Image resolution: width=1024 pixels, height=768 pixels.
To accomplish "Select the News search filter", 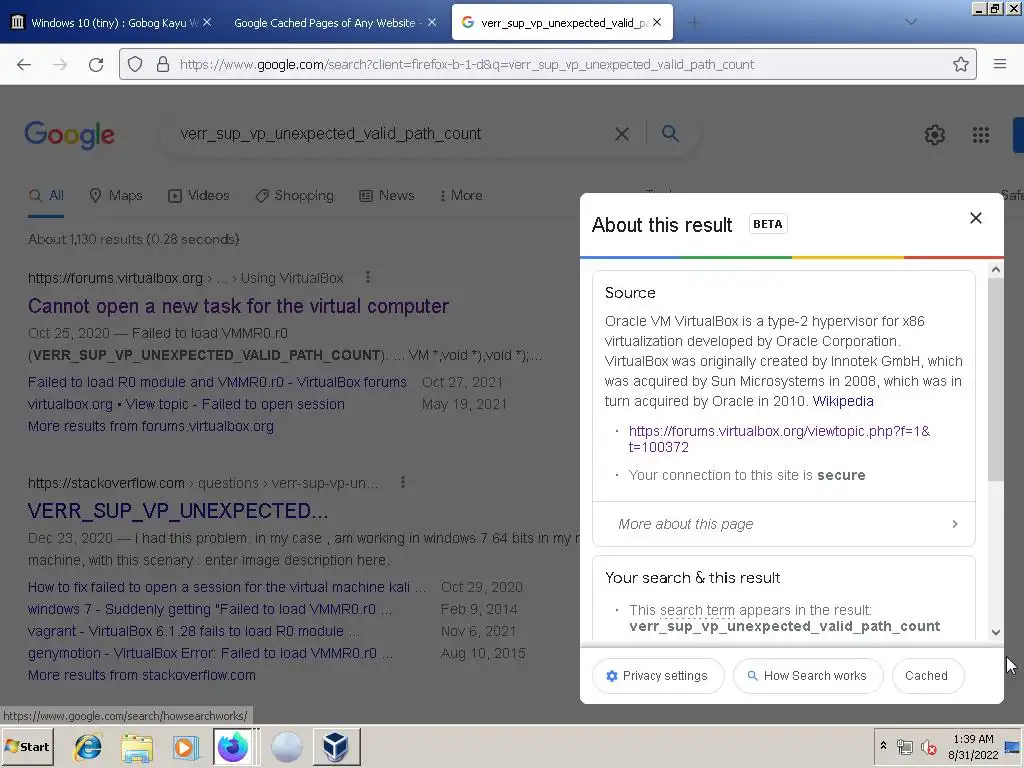I will tap(387, 195).
